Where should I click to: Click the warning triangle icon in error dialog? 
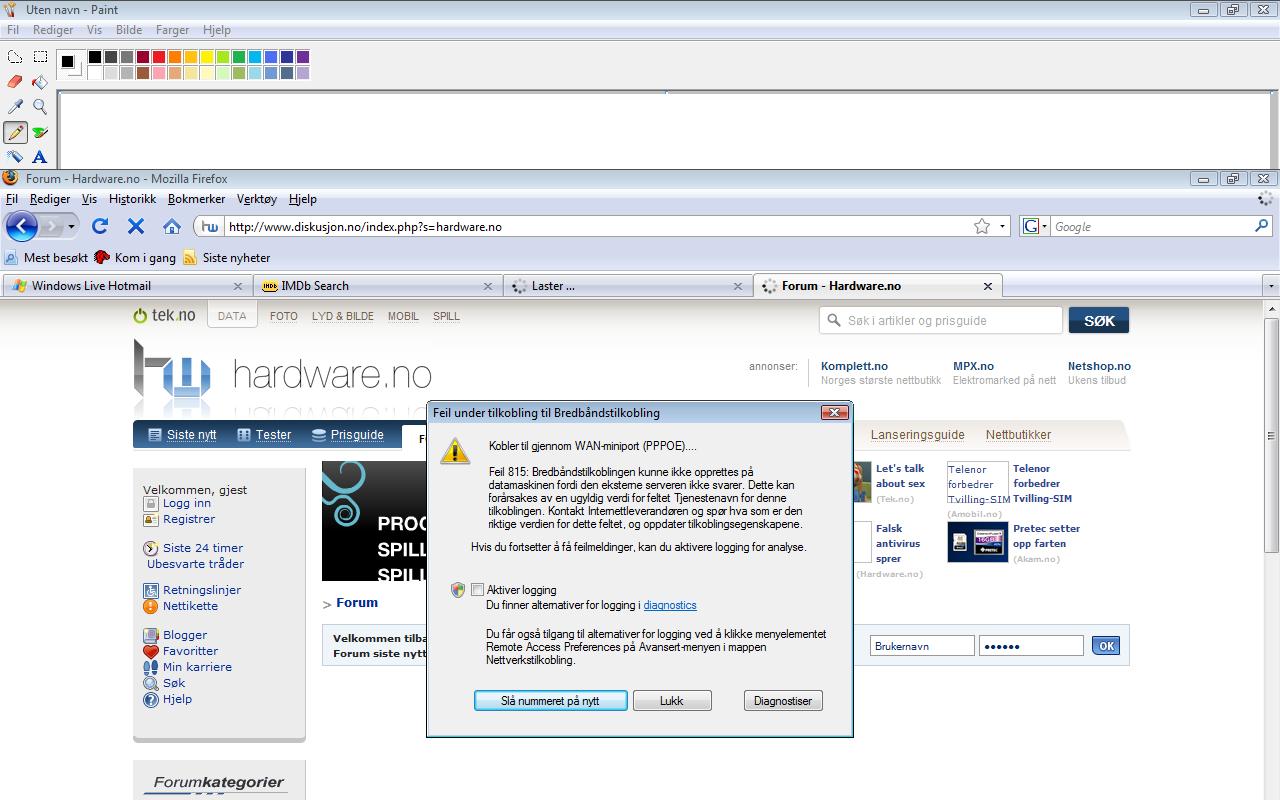455,451
